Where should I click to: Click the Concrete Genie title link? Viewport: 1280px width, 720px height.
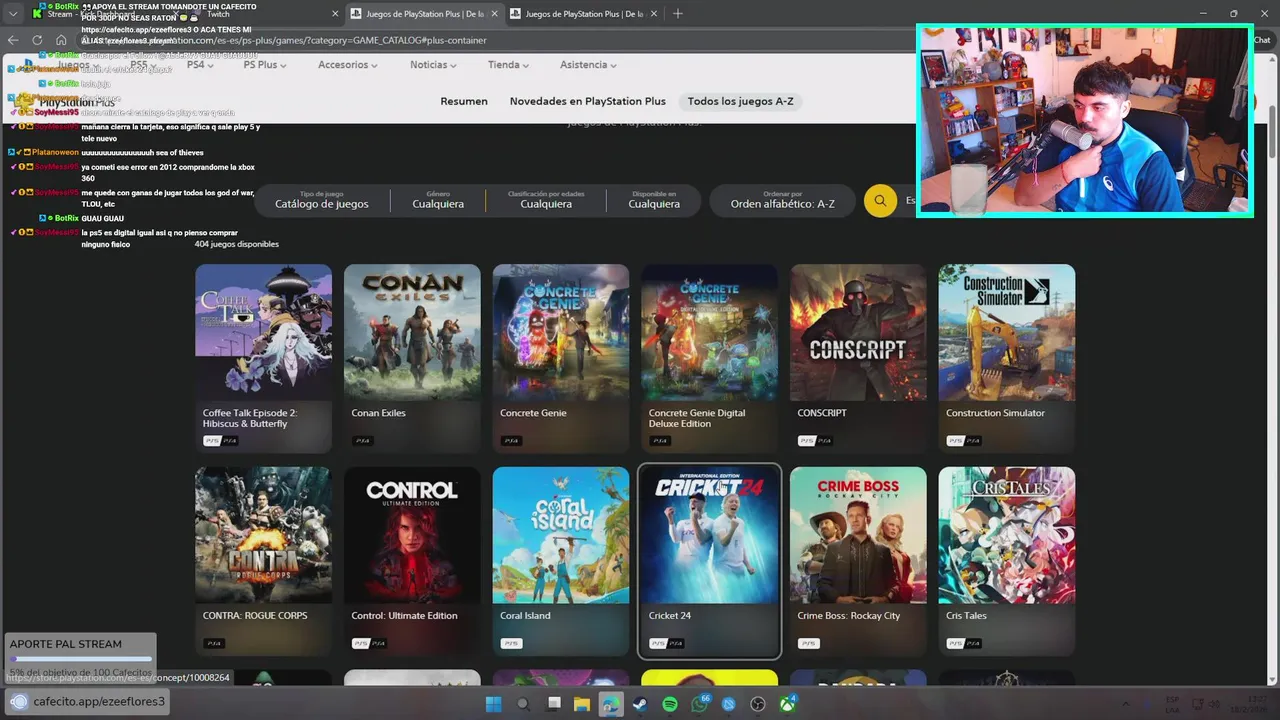click(533, 413)
